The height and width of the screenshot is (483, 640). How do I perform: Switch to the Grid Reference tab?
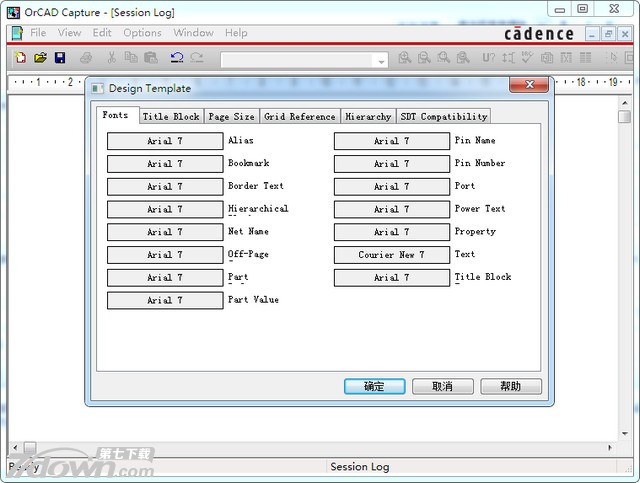click(x=299, y=117)
